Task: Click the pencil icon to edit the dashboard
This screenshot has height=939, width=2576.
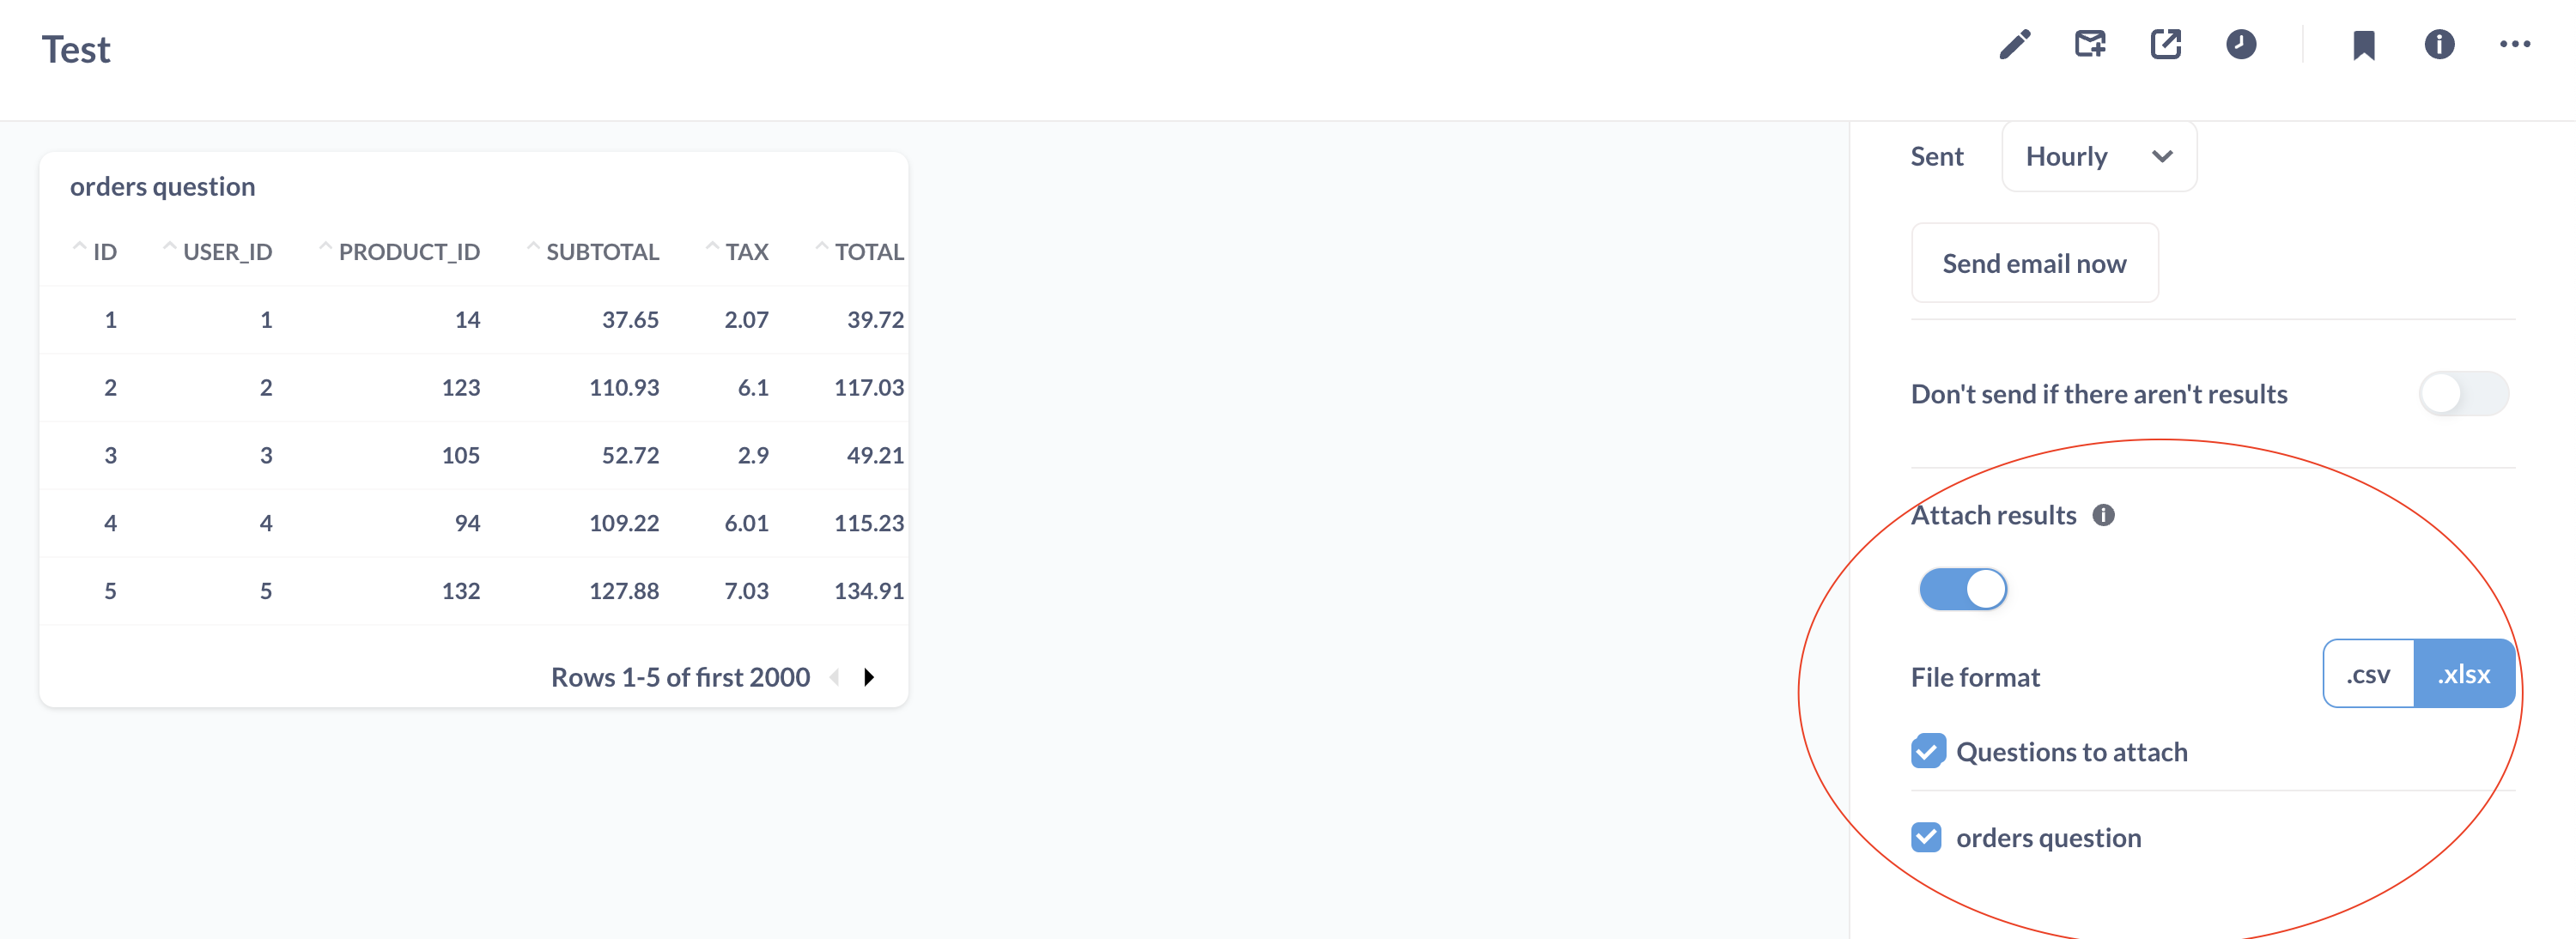Action: (x=2014, y=44)
